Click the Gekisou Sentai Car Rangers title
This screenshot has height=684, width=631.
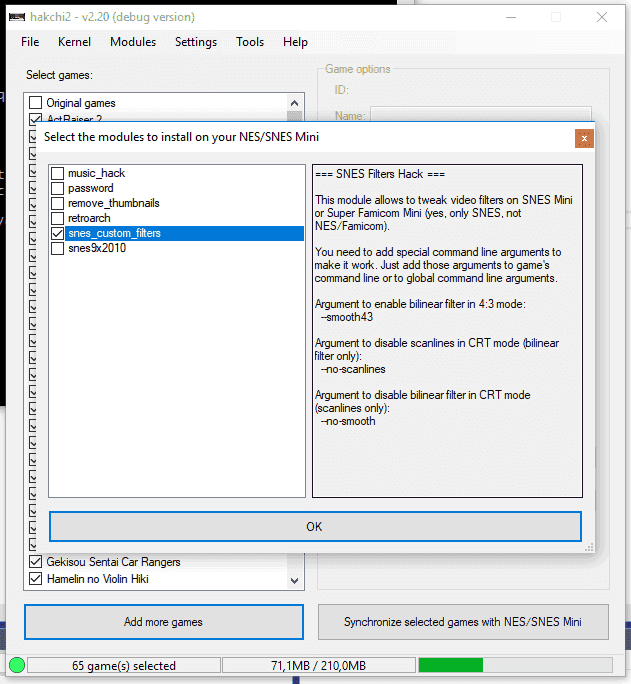pos(113,562)
